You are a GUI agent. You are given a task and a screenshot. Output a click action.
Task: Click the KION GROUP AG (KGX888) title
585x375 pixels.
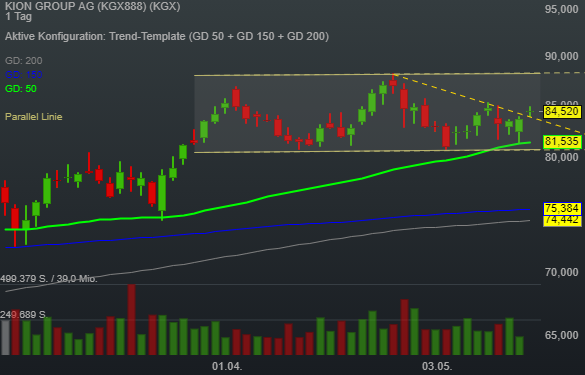coord(93,6)
